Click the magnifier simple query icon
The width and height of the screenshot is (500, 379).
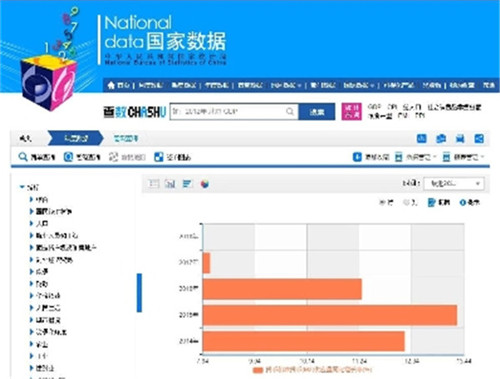pos(23,157)
